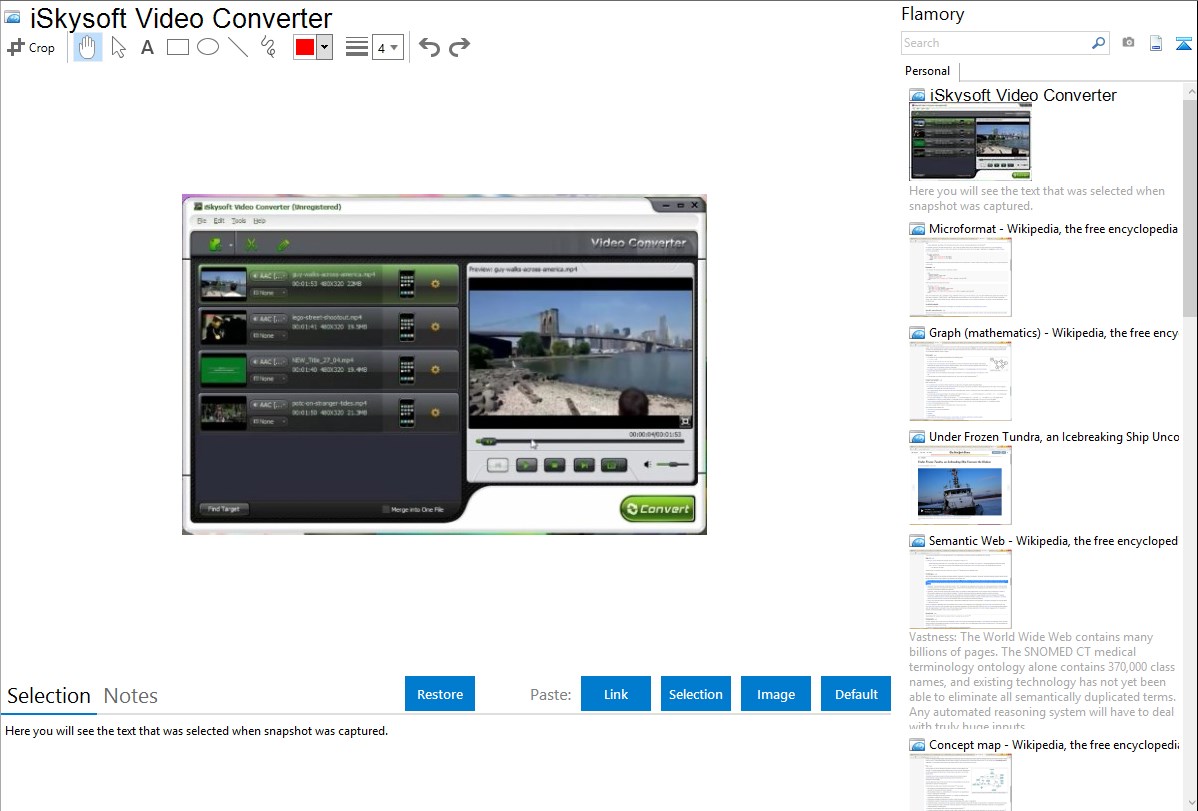Open the iSkysoft Video Converter thumbnail in the sidebar

(x=970, y=142)
